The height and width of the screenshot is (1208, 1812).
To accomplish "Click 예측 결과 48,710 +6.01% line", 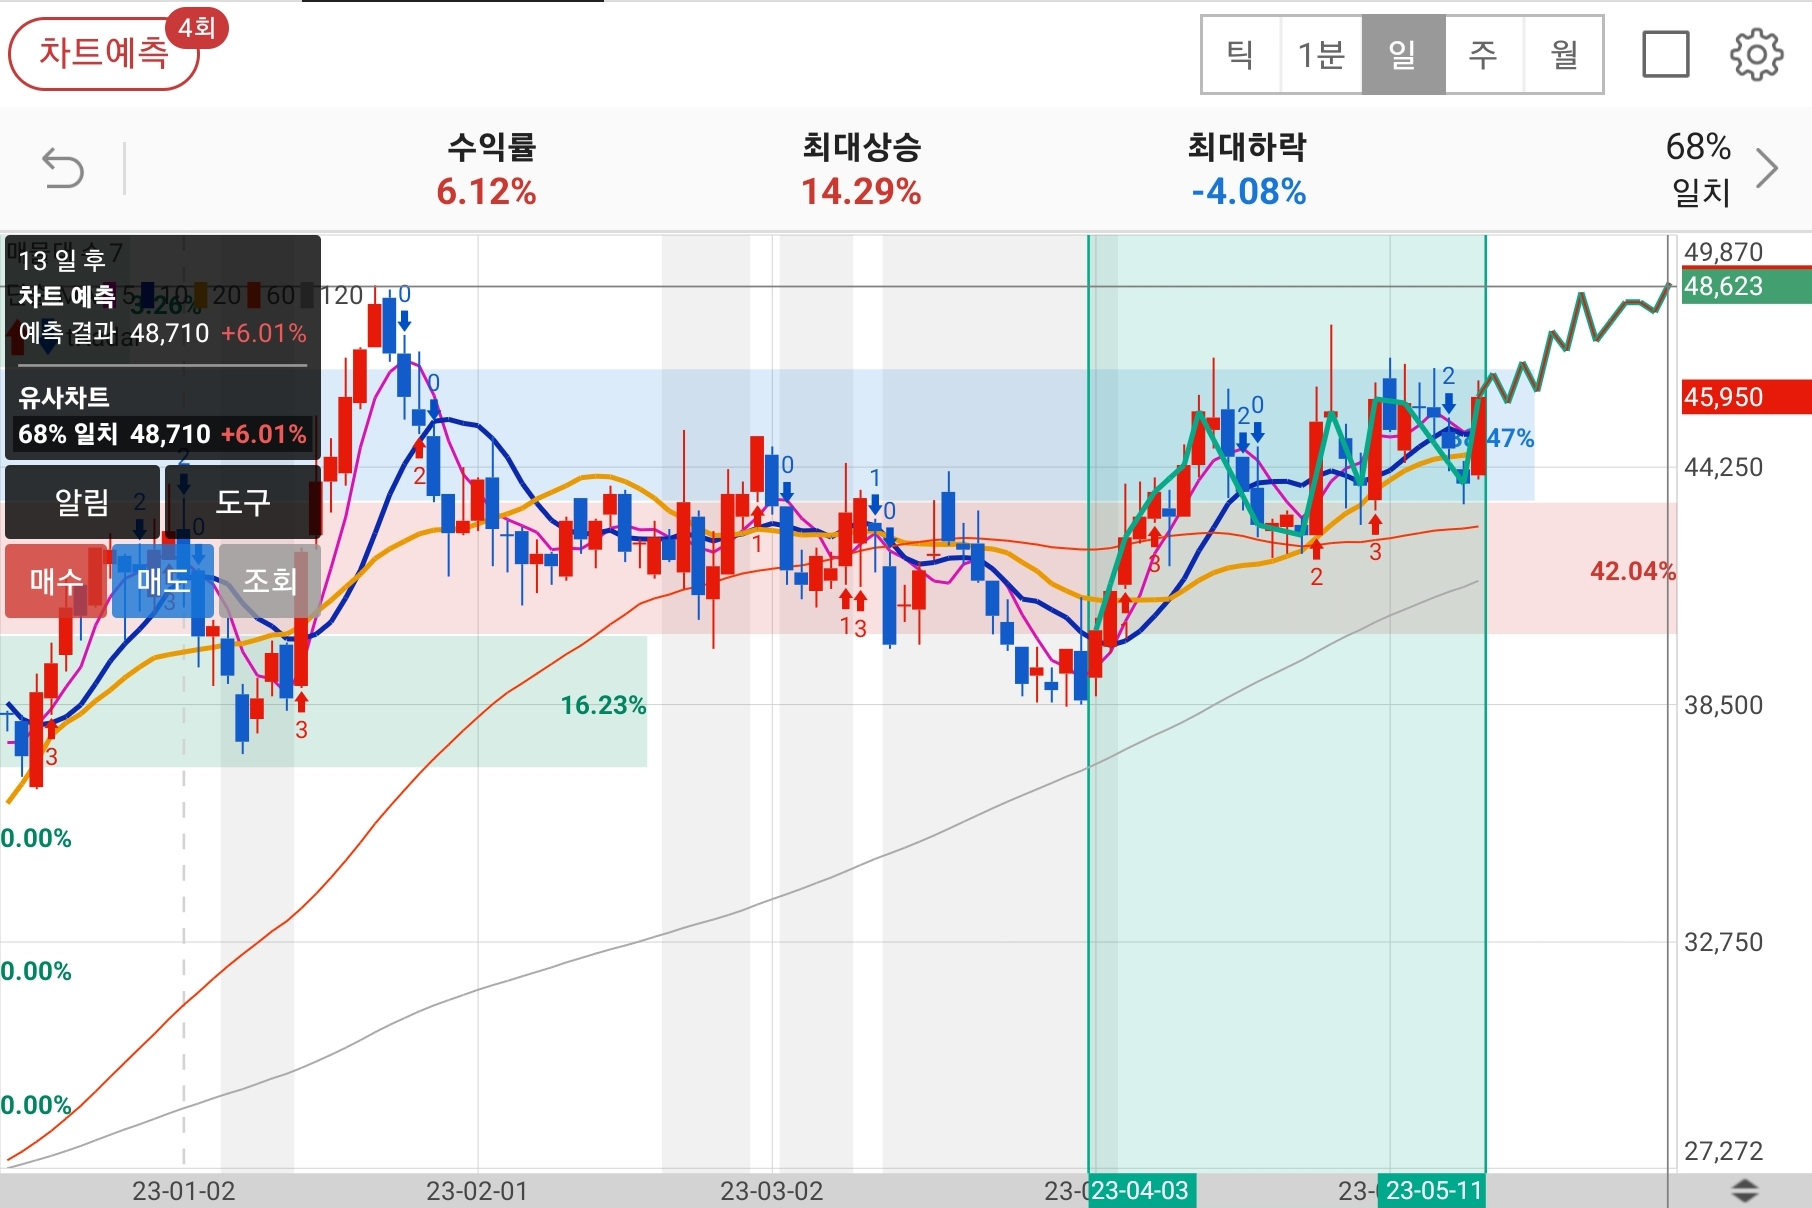I will (162, 333).
